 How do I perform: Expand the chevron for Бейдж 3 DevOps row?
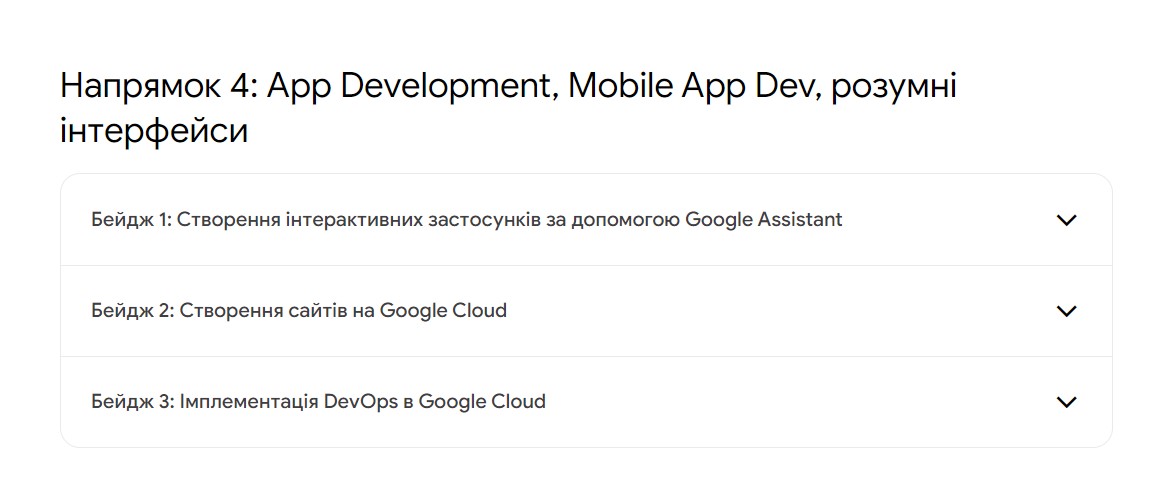coord(1067,402)
